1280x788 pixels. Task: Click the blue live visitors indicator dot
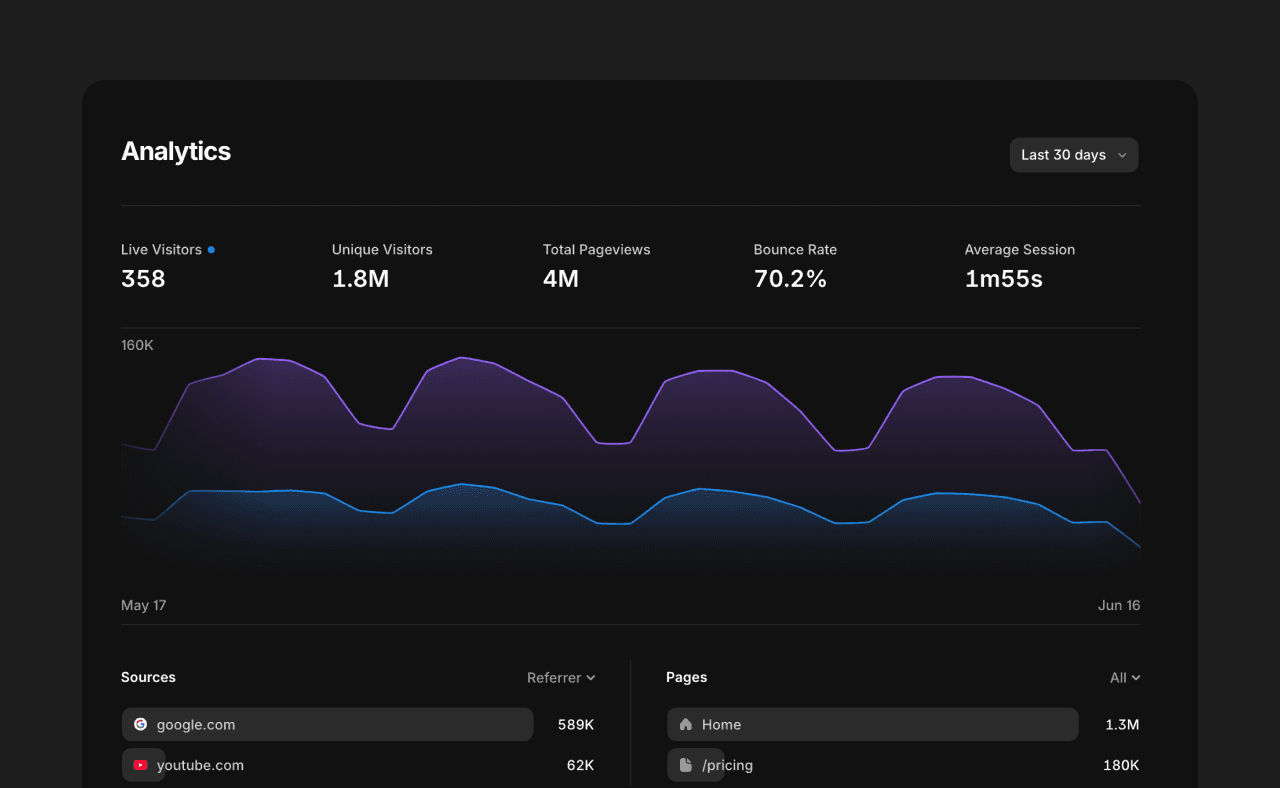pos(211,250)
